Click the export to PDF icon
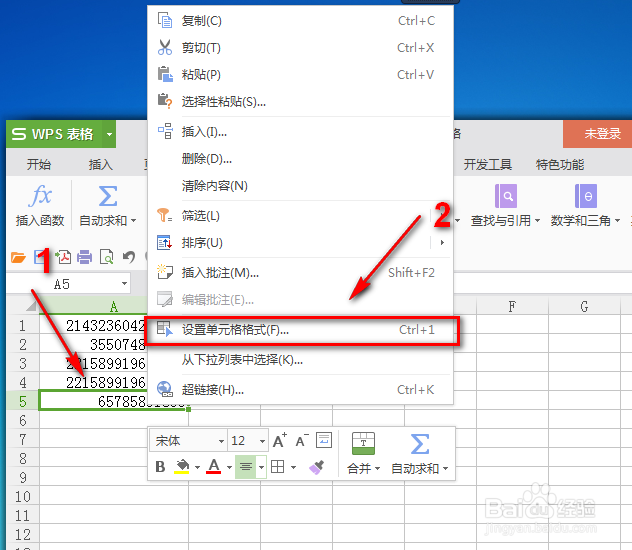Screen dimensions: 632x550 (64, 257)
